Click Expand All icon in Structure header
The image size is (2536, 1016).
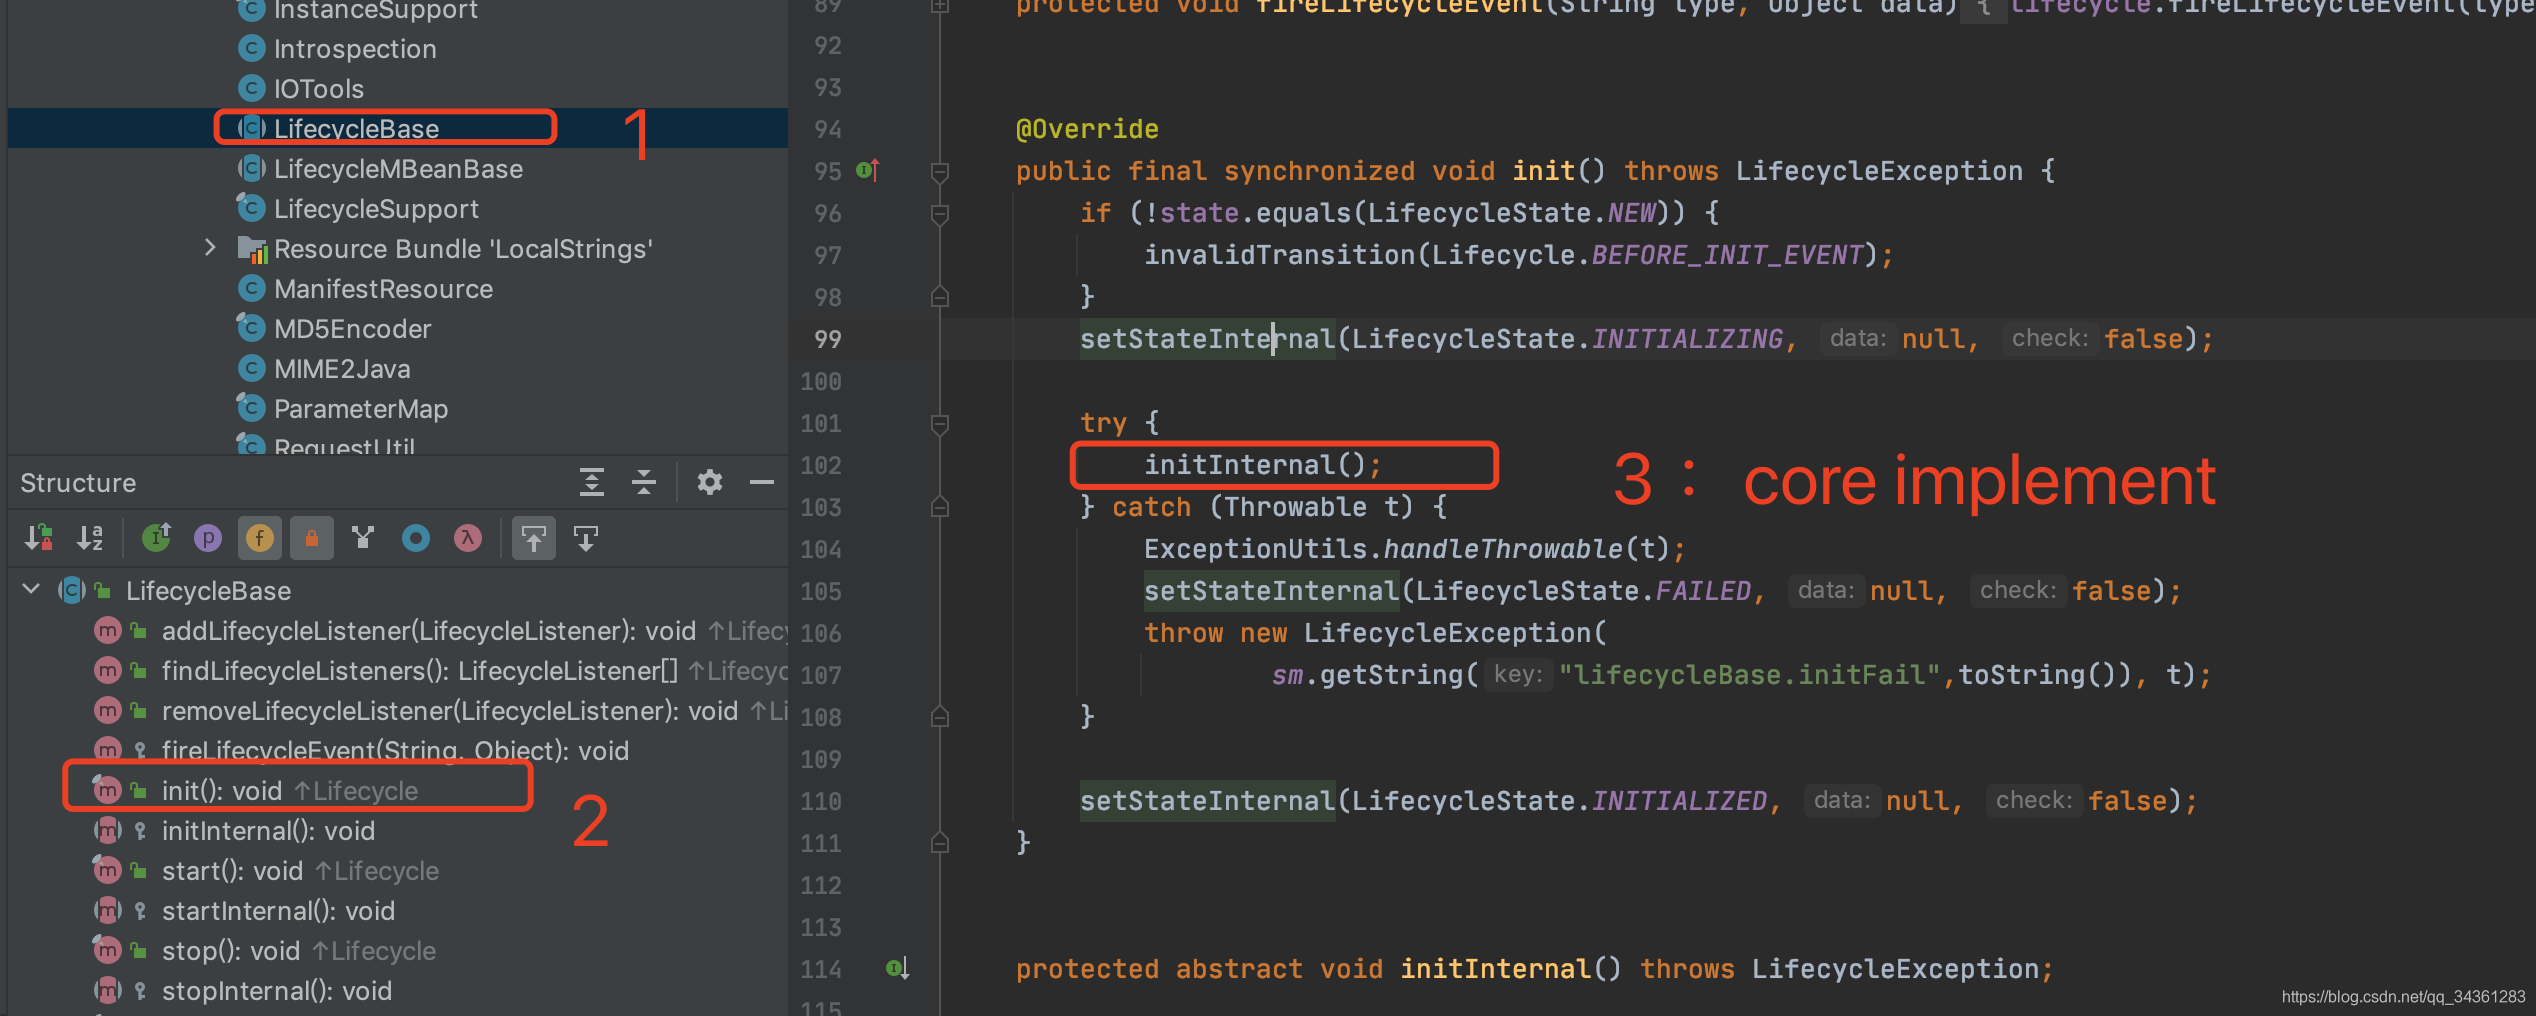[x=592, y=482]
